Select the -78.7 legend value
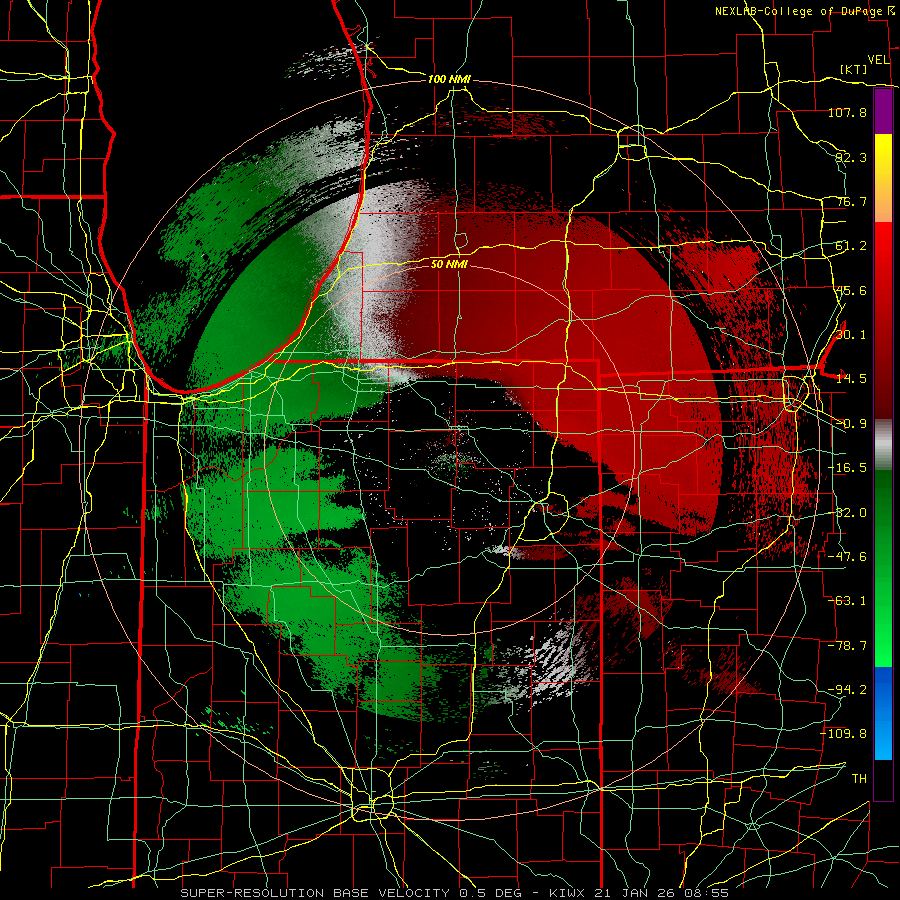The width and height of the screenshot is (900, 900). click(x=847, y=646)
